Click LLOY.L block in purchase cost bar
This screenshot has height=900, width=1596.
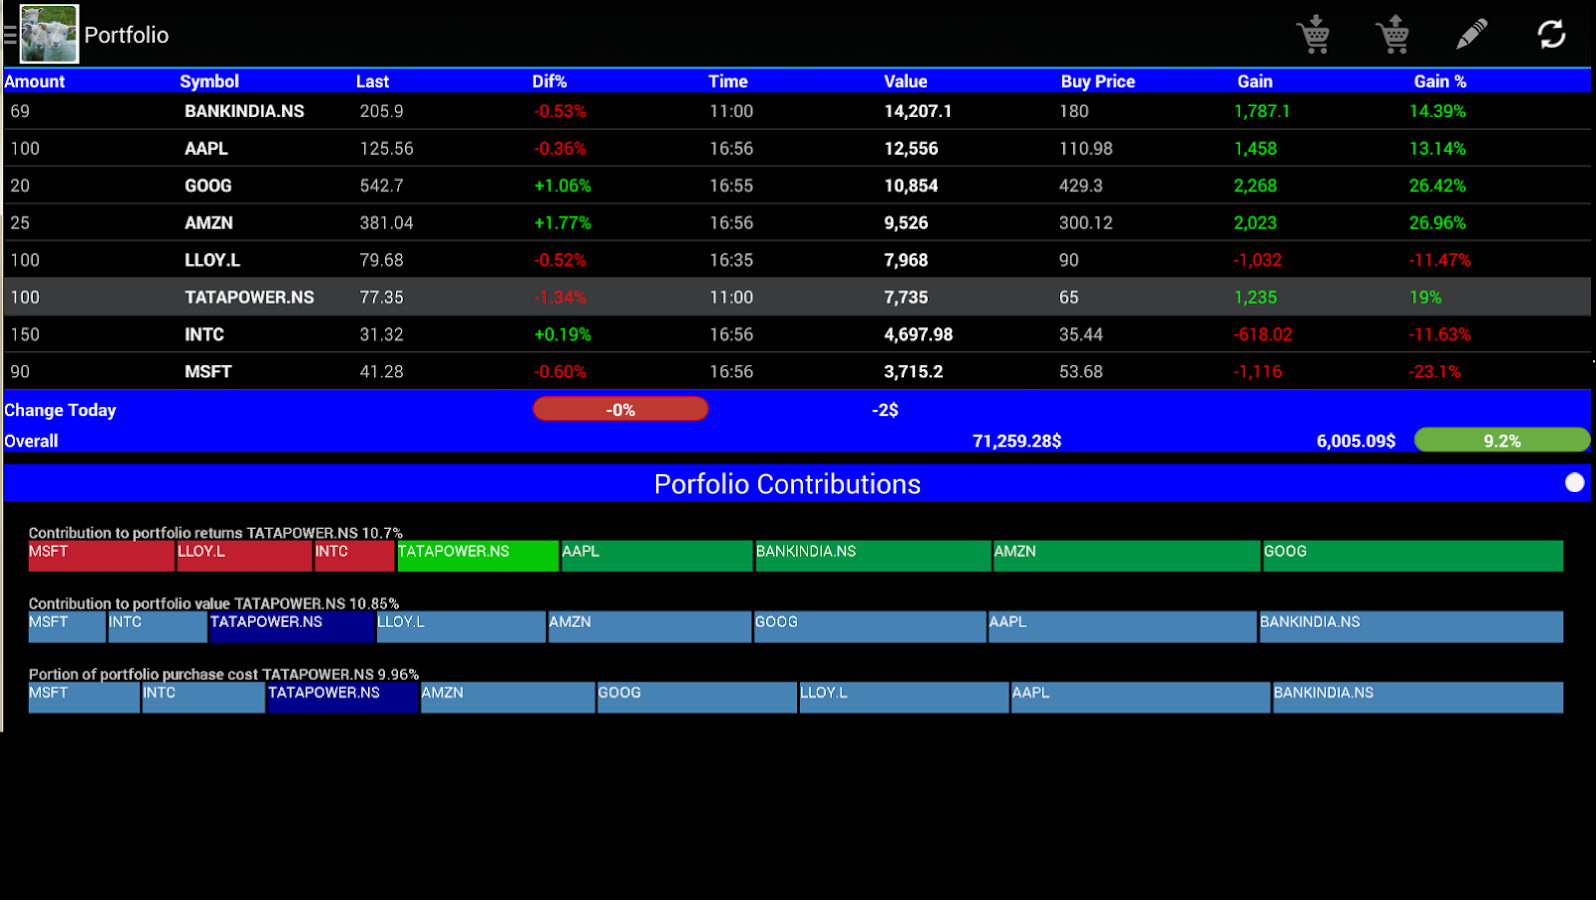coord(903,697)
